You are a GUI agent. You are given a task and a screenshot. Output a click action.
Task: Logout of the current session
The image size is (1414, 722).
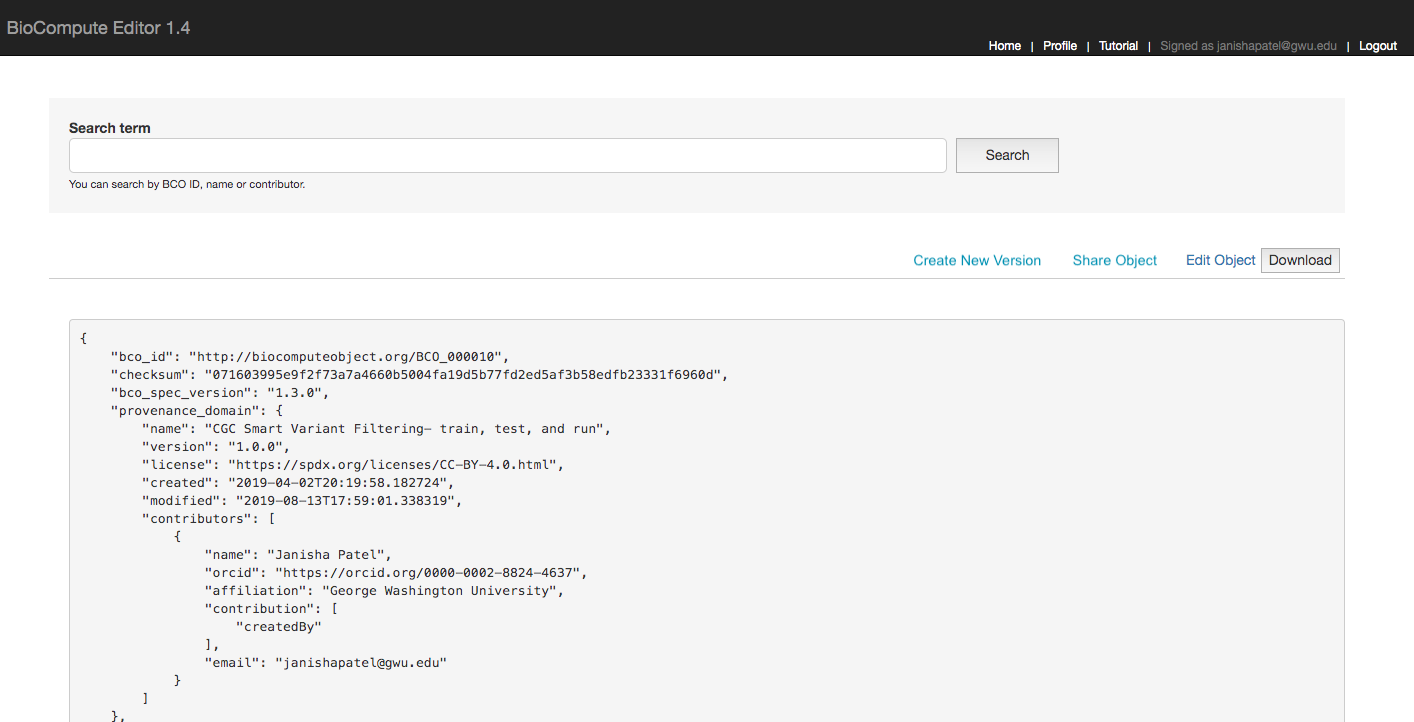click(1377, 45)
